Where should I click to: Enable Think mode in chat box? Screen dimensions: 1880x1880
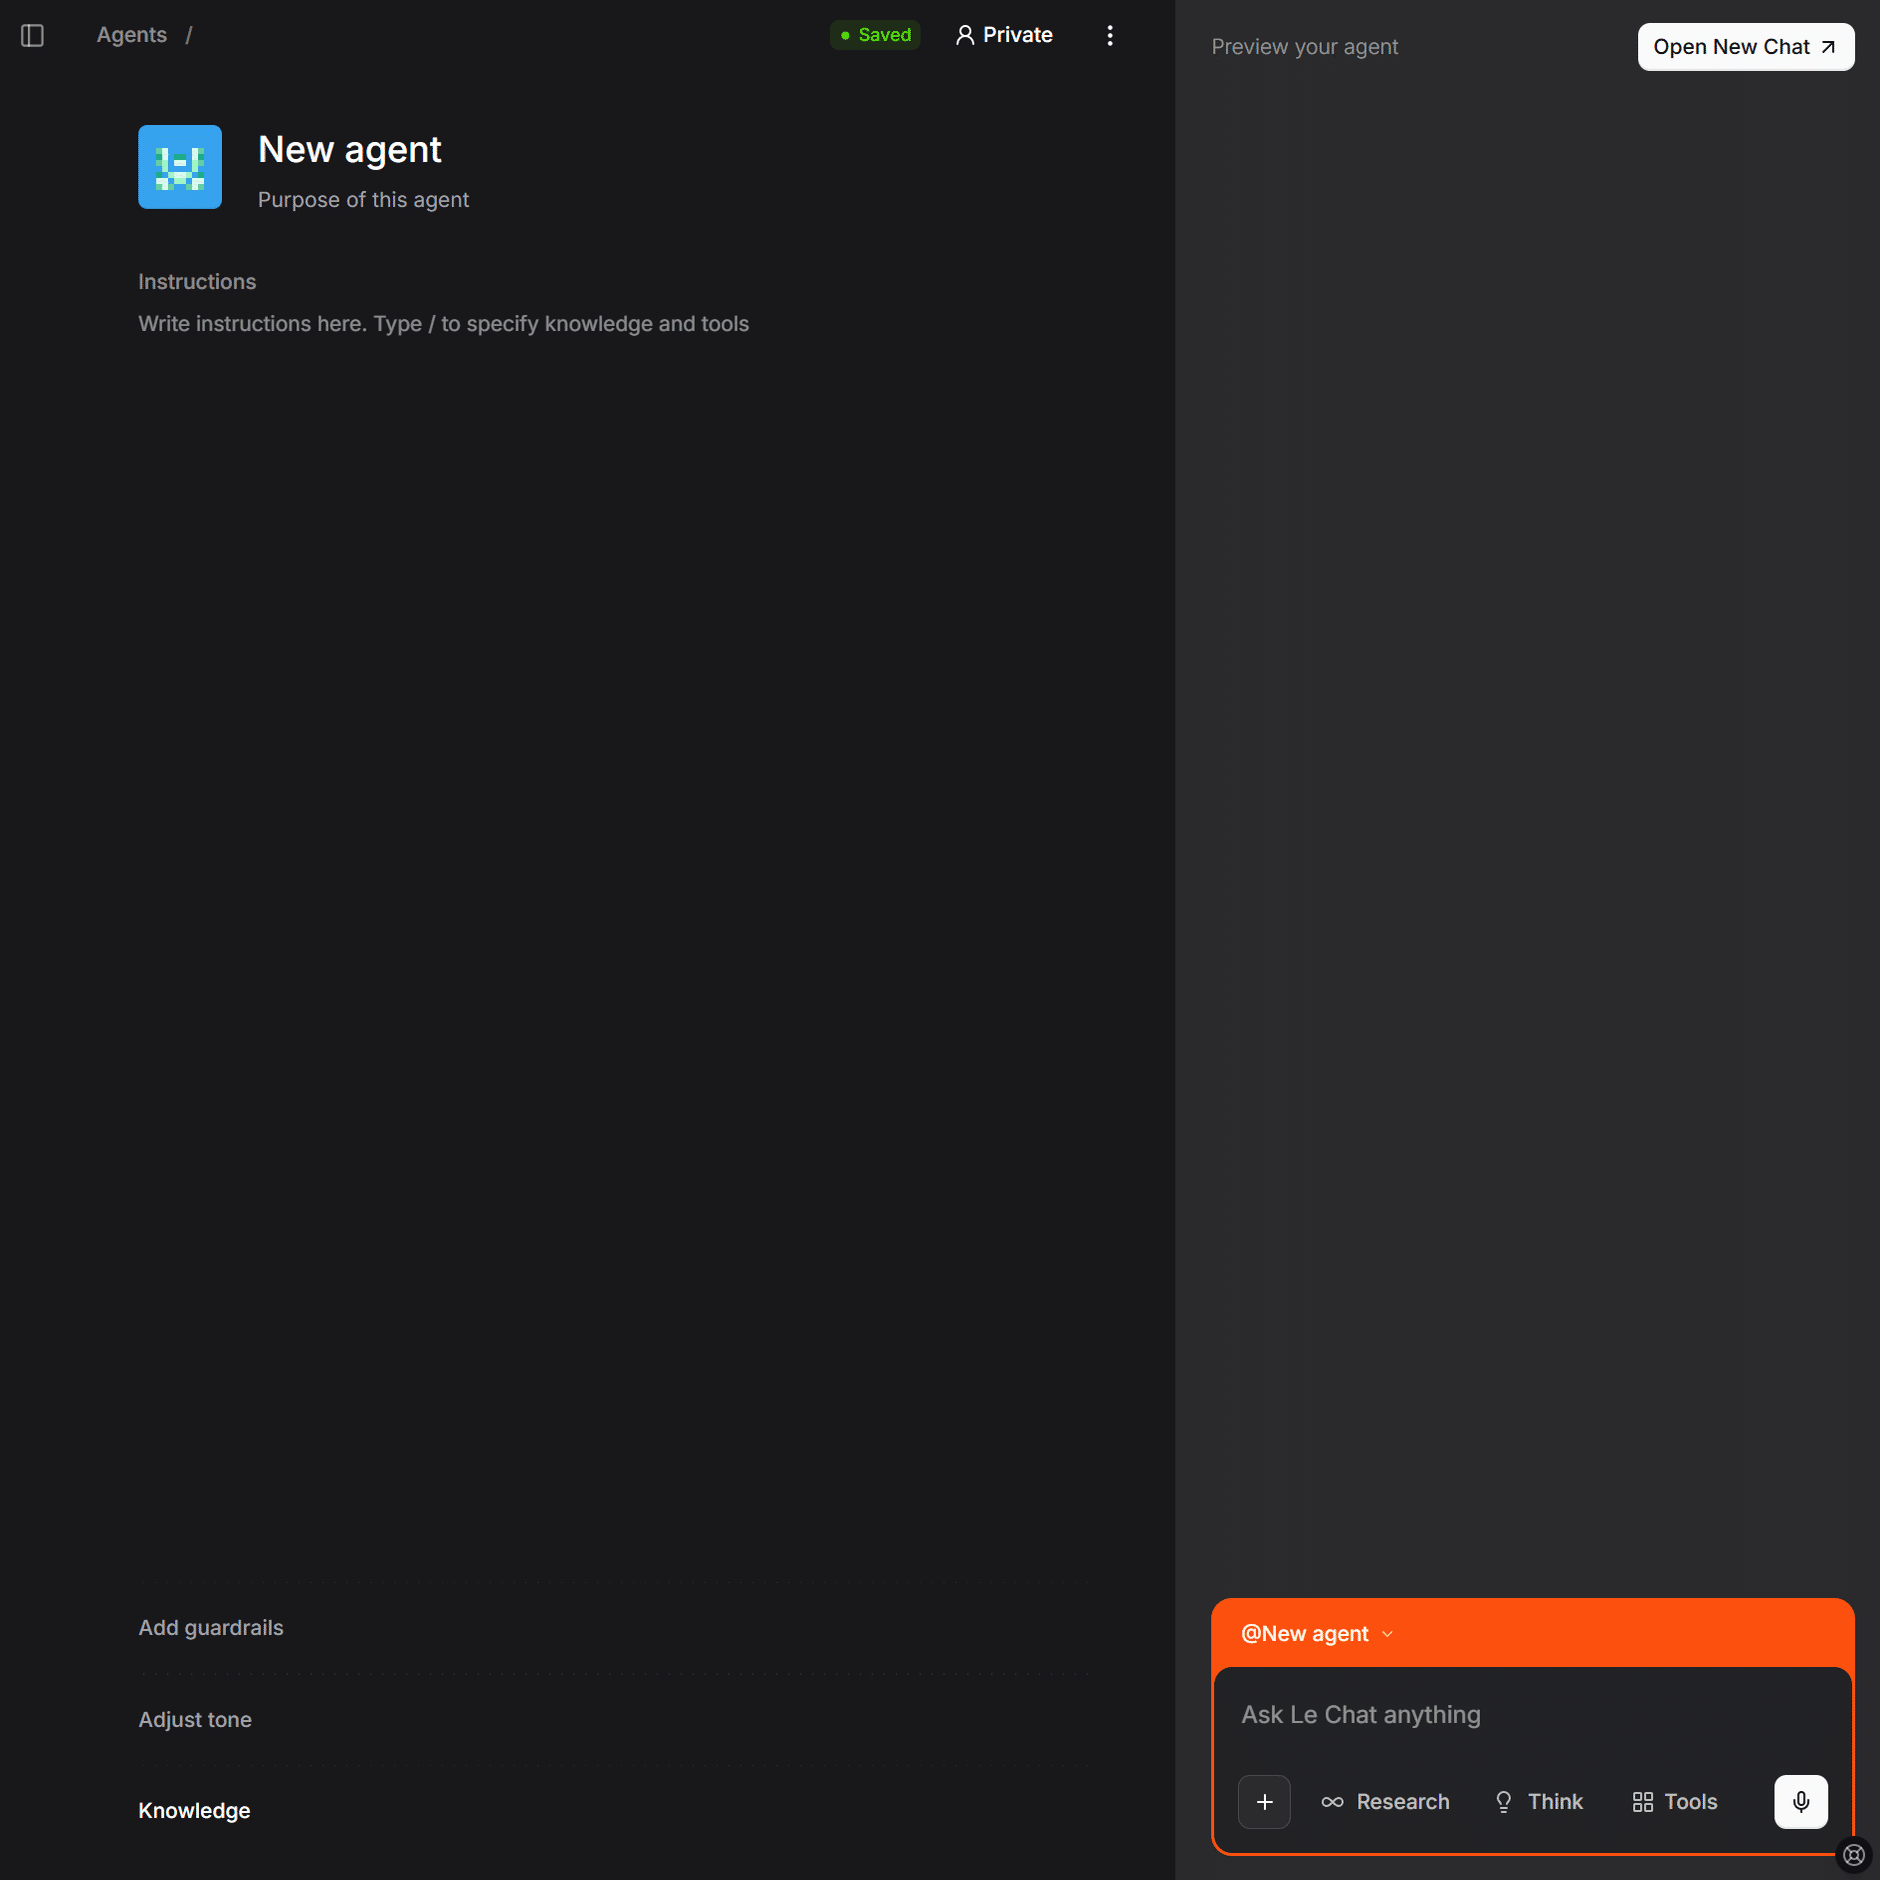point(1538,1801)
